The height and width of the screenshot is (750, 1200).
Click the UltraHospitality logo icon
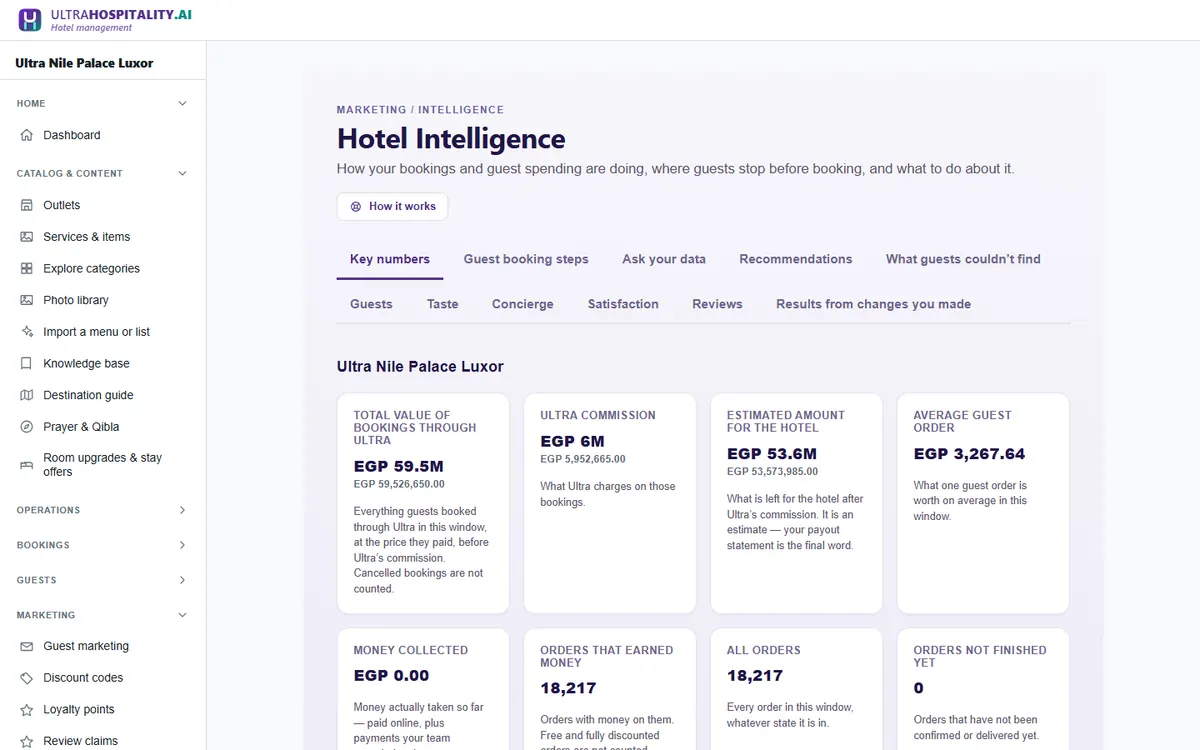pyautogui.click(x=30, y=20)
